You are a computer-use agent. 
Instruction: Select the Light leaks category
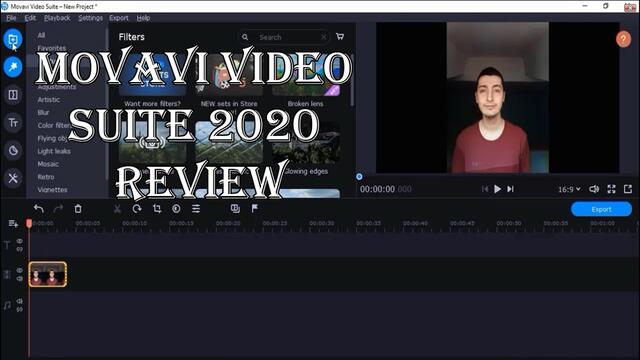pyautogui.click(x=54, y=151)
